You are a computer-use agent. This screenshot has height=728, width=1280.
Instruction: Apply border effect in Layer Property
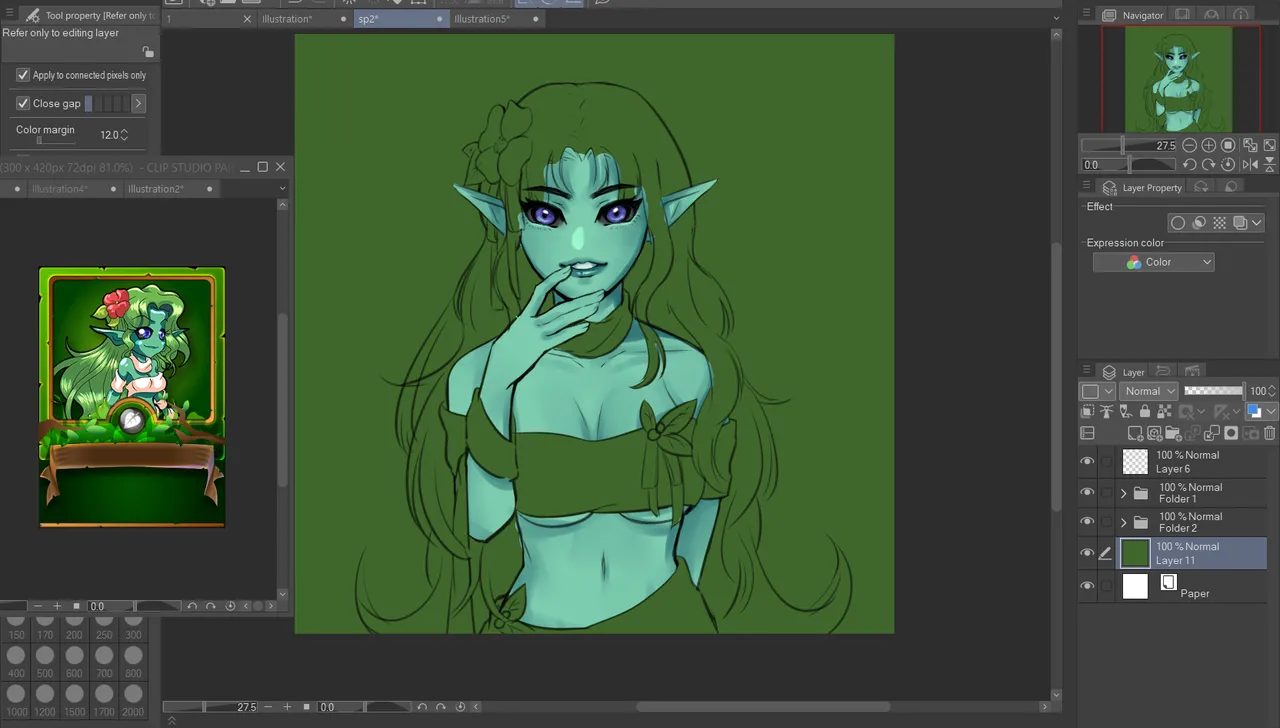[1178, 223]
